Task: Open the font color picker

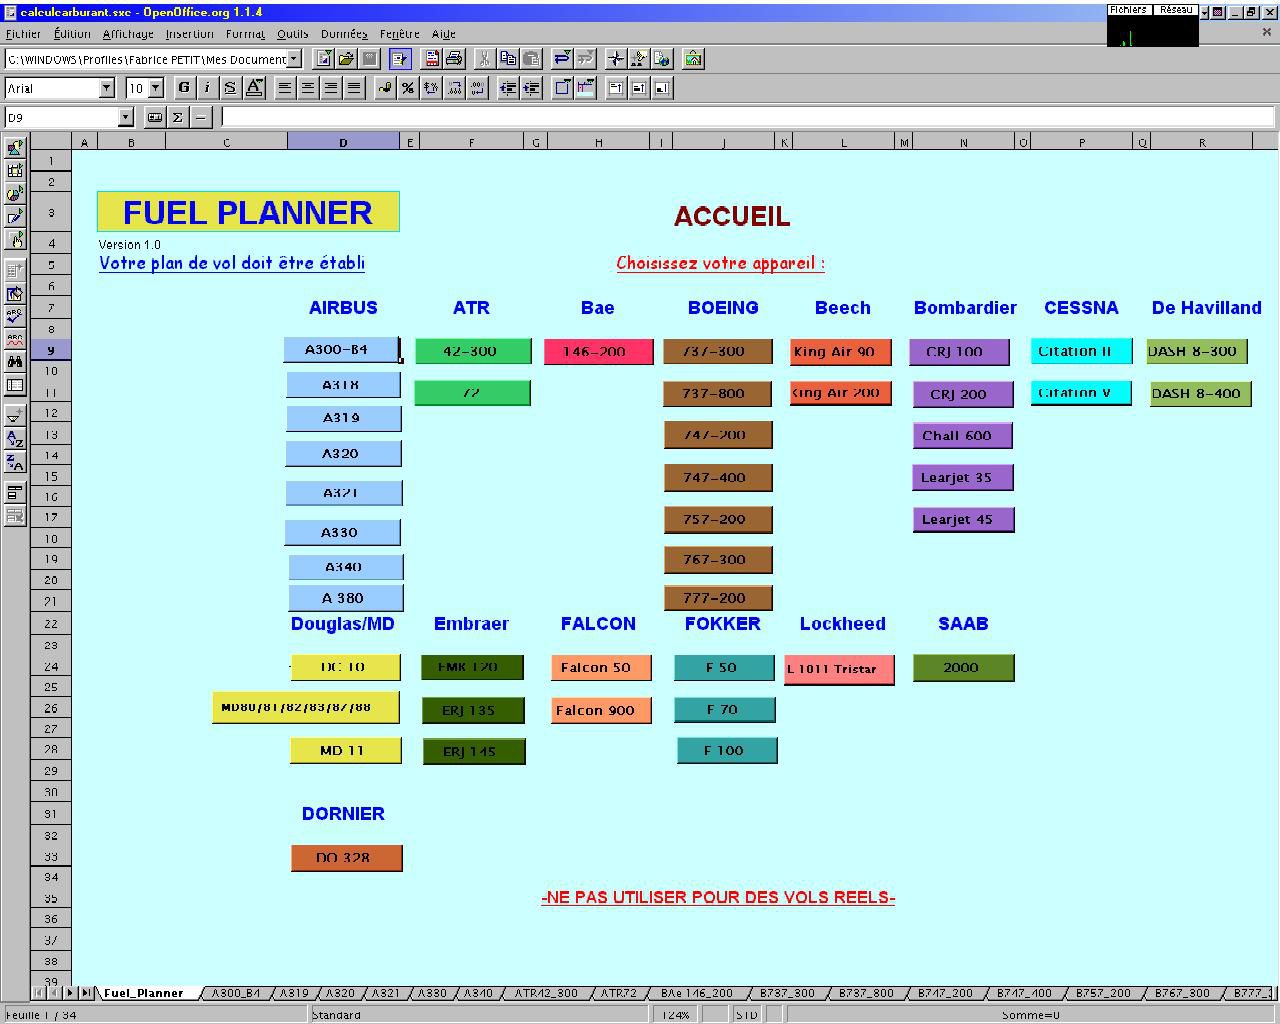Action: pyautogui.click(x=253, y=88)
